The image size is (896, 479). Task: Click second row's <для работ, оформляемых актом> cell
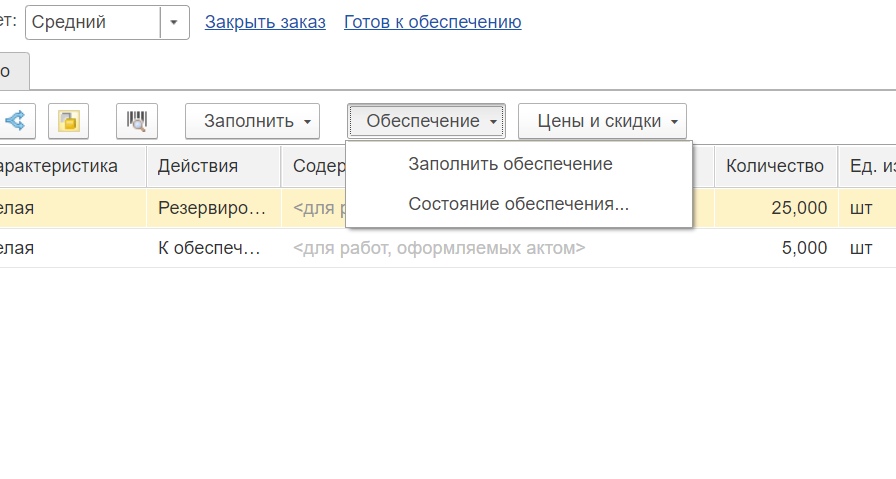coord(440,248)
